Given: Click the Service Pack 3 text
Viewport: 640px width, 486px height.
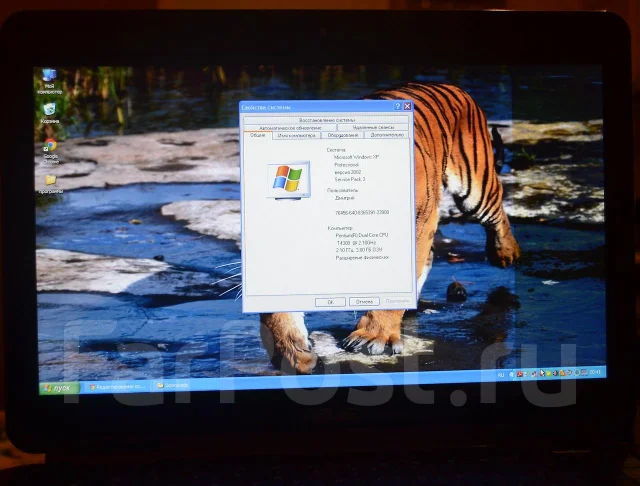Looking at the screenshot, I should tap(350, 180).
